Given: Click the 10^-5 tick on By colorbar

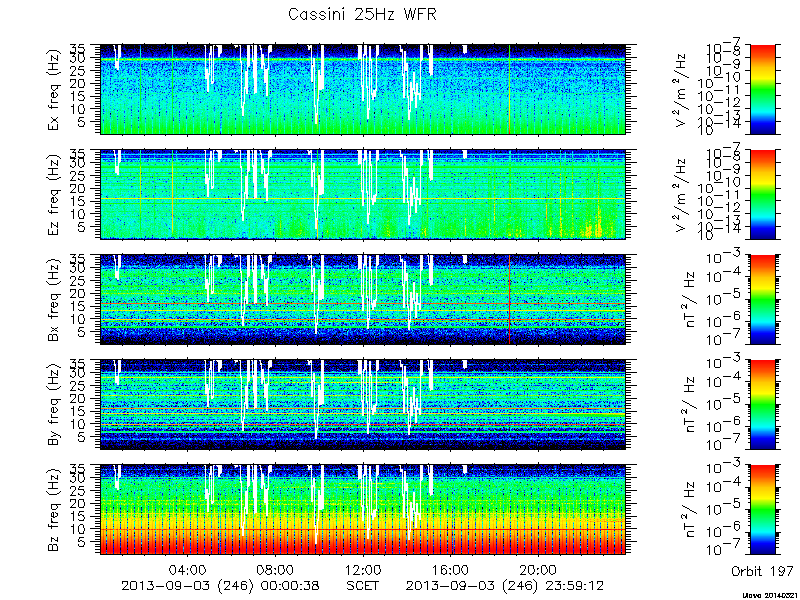Looking at the screenshot, I should click(x=724, y=405).
